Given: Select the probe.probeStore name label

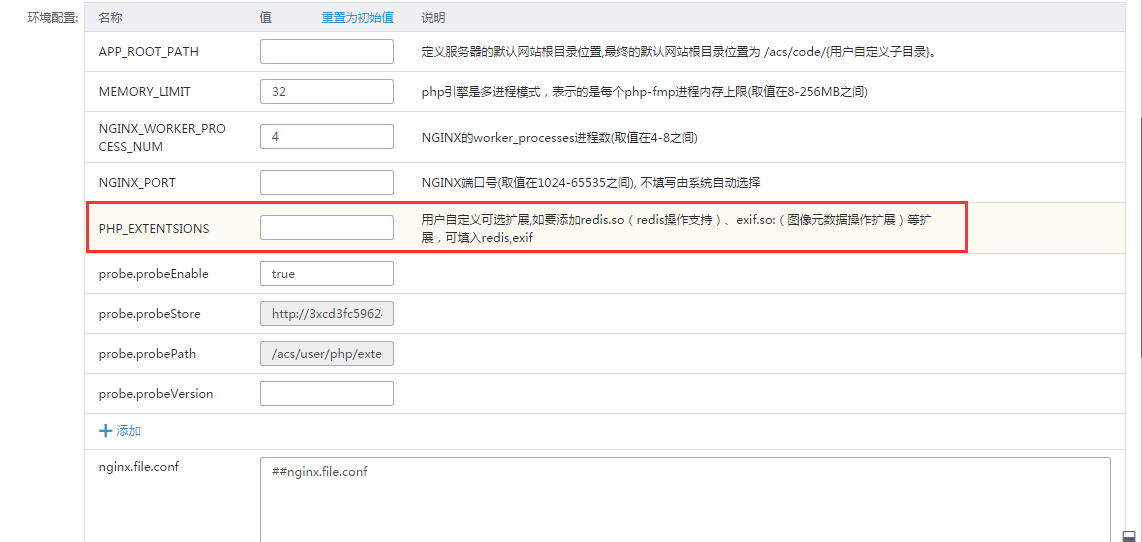Looking at the screenshot, I should click(x=149, y=314).
